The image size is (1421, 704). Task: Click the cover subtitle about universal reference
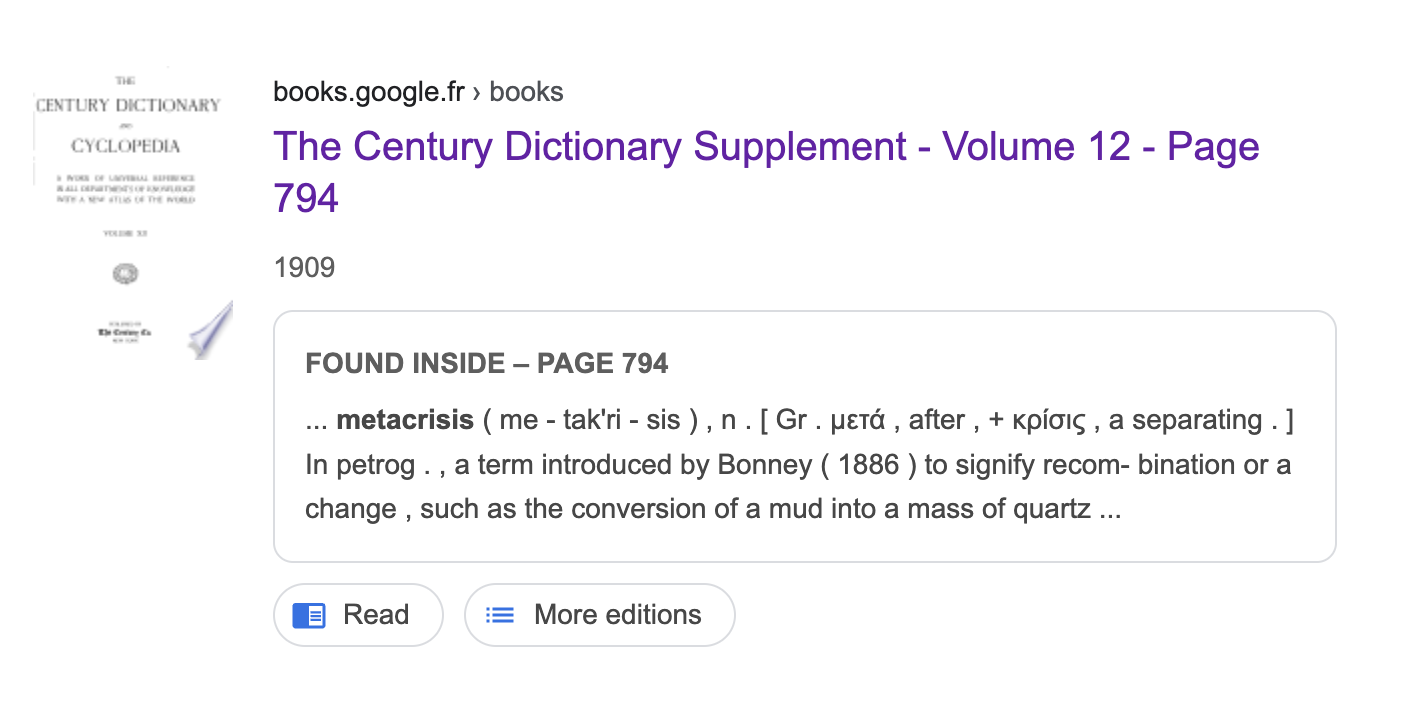(126, 188)
